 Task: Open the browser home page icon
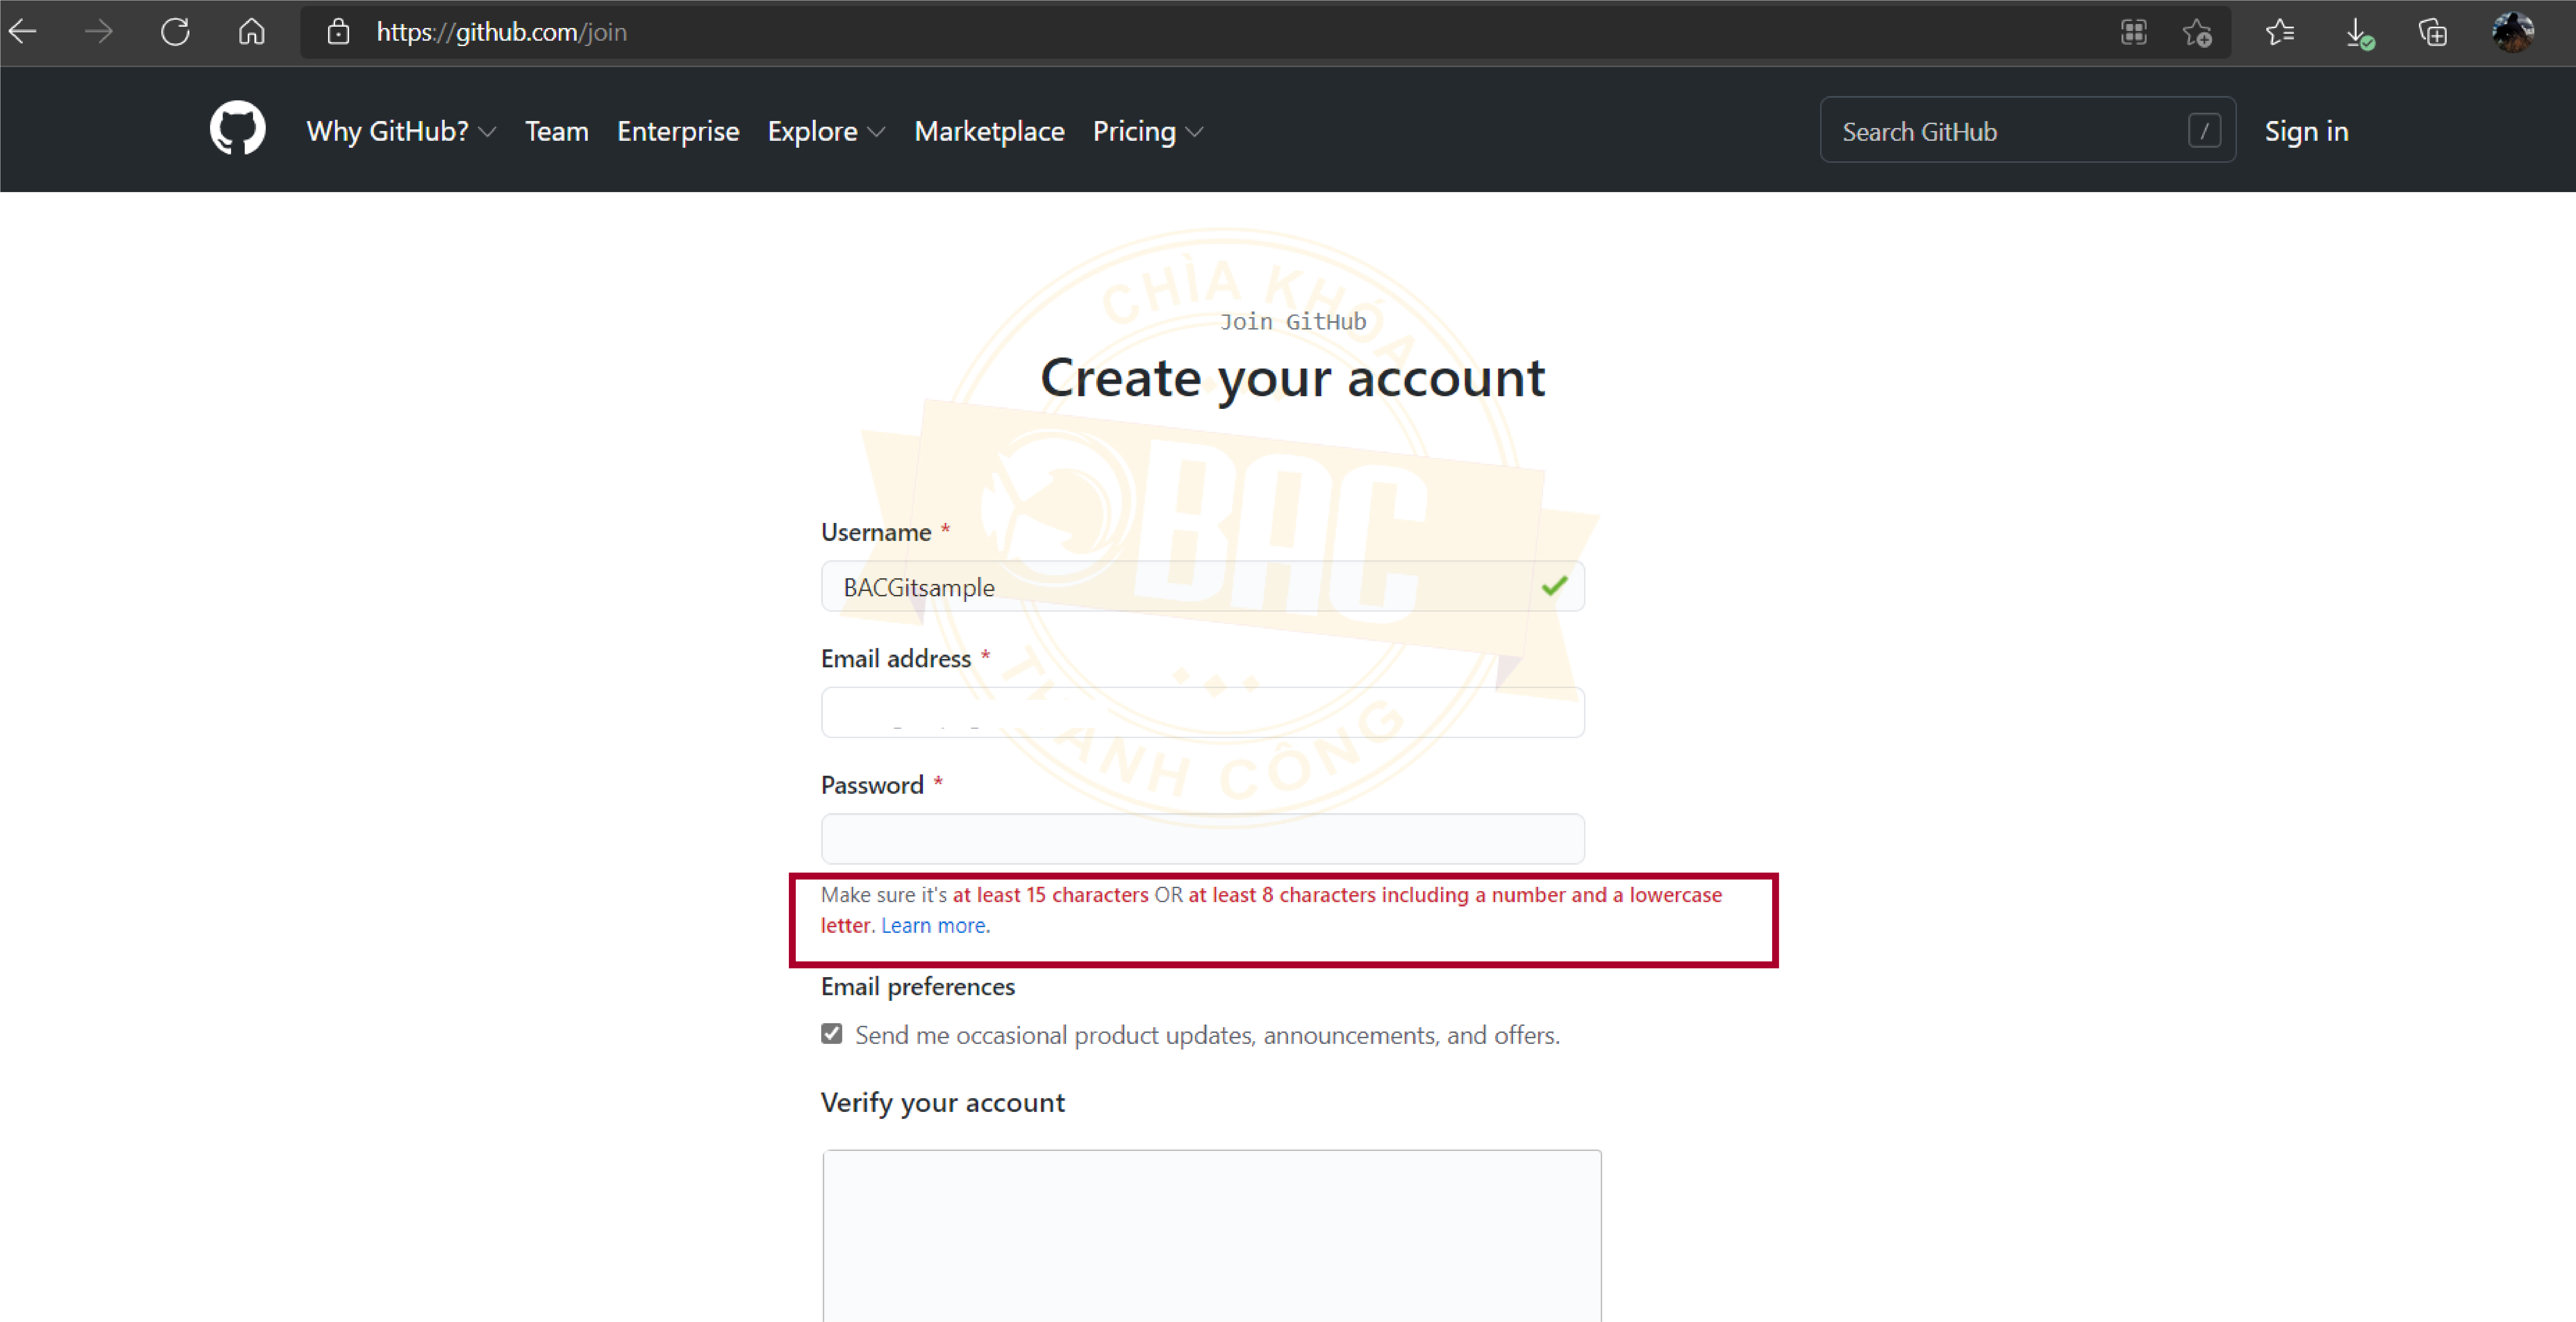click(x=252, y=32)
